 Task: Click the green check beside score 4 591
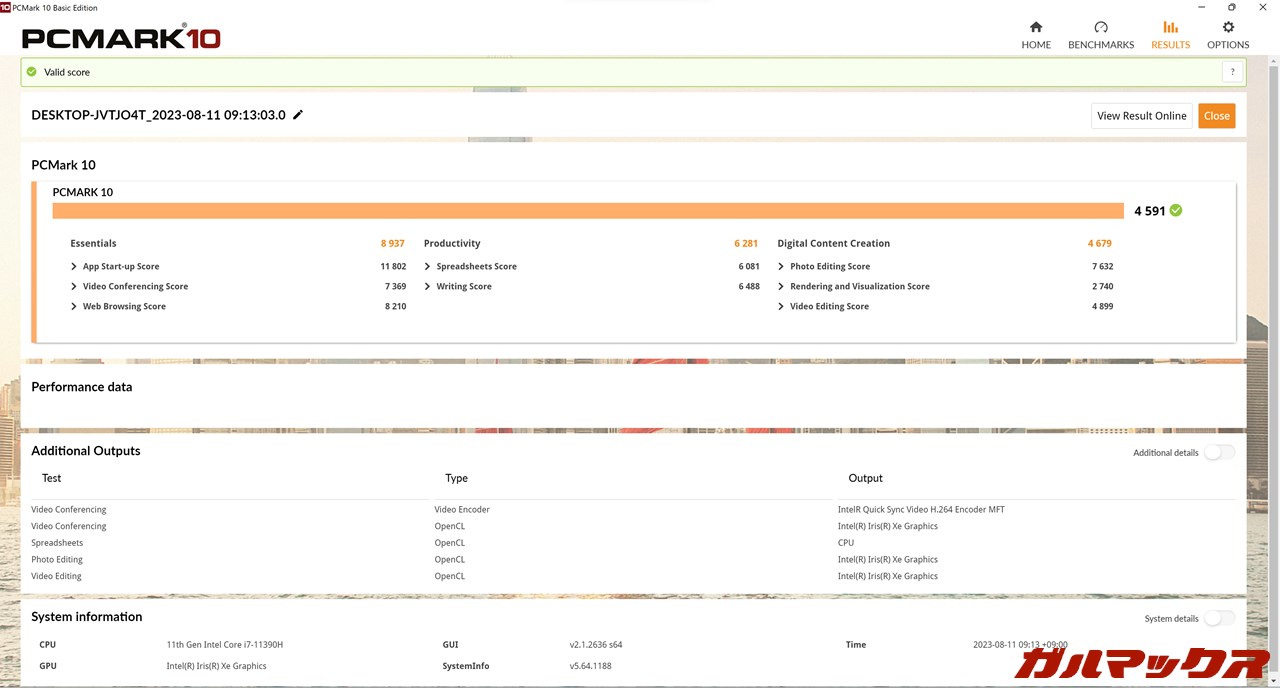tap(1176, 210)
